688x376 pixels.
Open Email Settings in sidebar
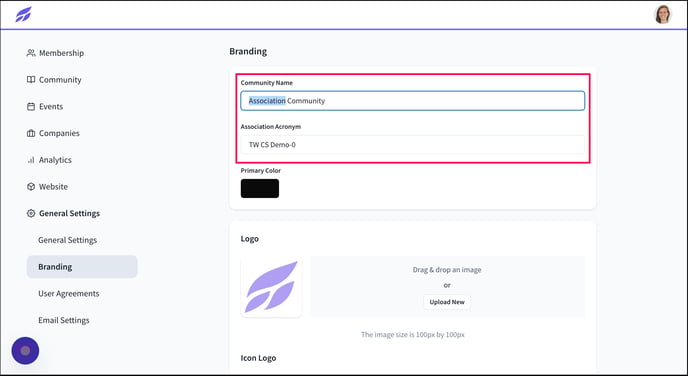tap(64, 320)
